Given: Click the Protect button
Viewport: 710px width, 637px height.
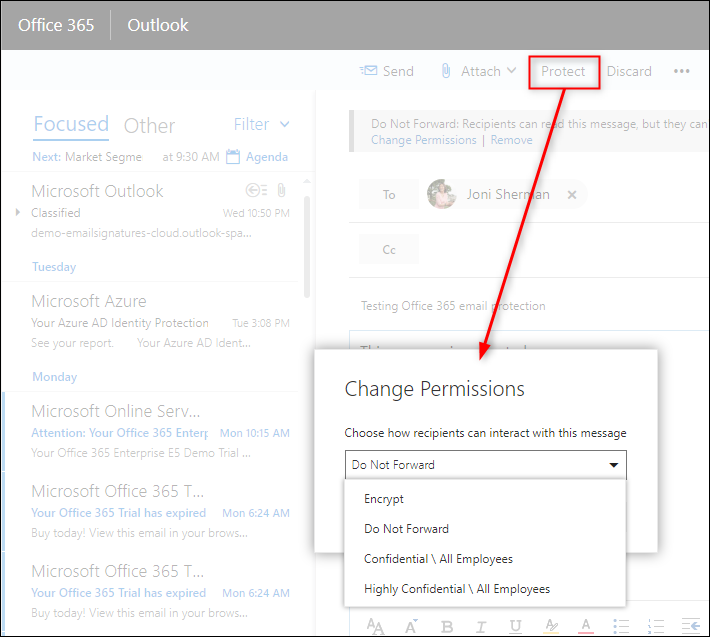Looking at the screenshot, I should tap(563, 71).
